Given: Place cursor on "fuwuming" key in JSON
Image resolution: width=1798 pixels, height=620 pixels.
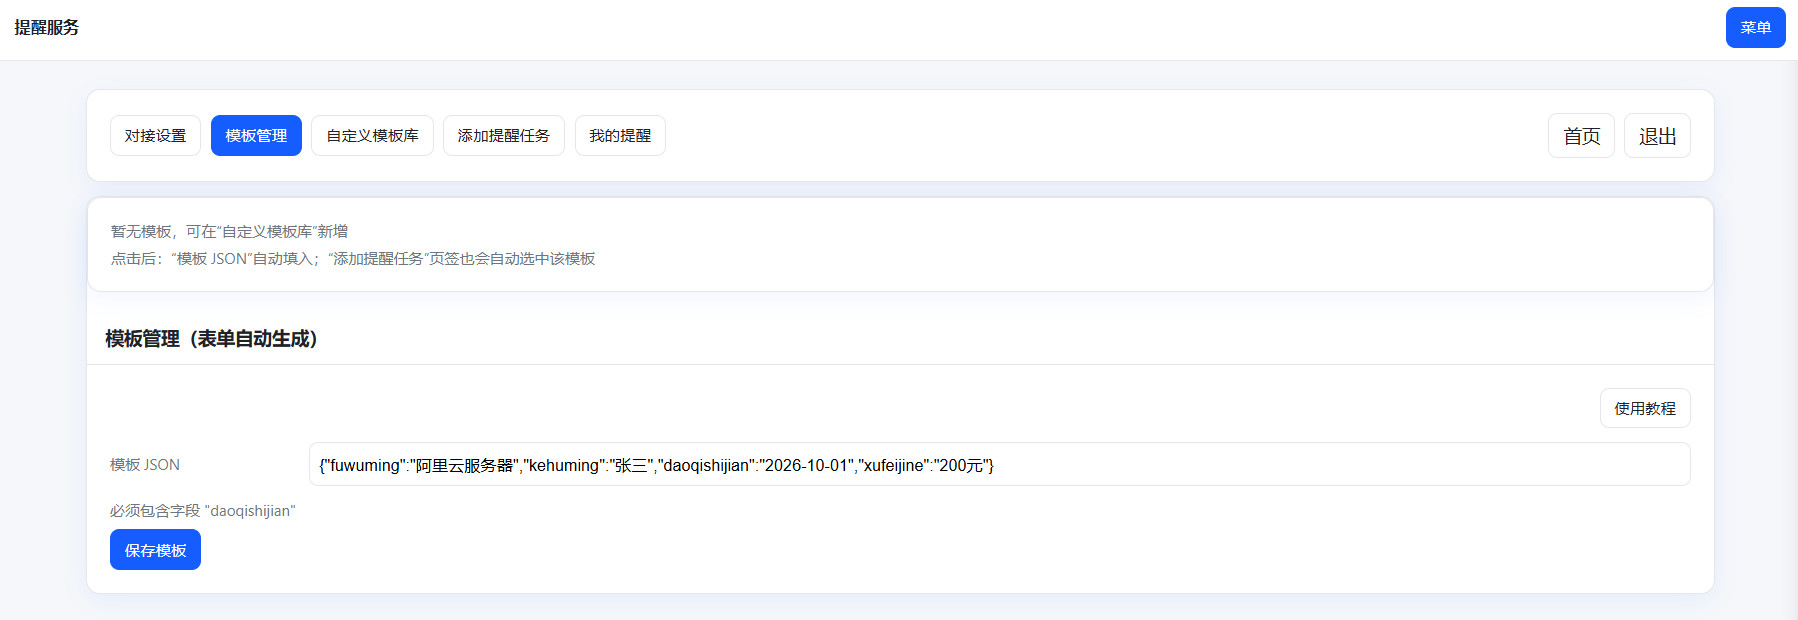Looking at the screenshot, I should coord(364,466).
